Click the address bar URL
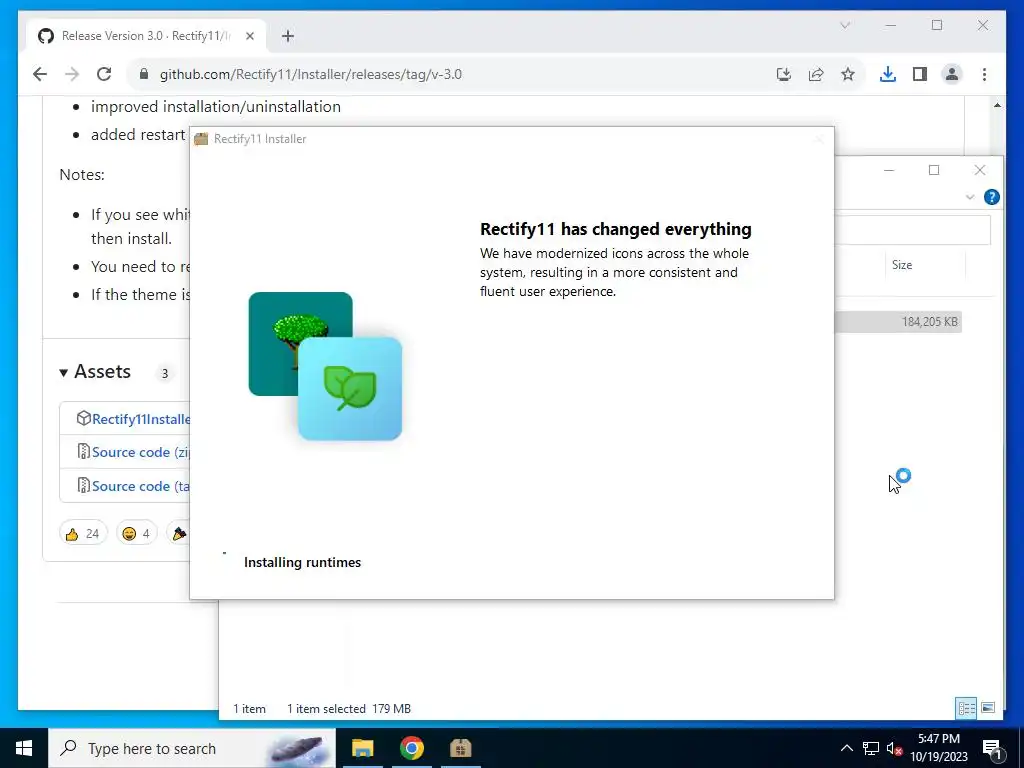The width and height of the screenshot is (1024, 768). (310, 74)
